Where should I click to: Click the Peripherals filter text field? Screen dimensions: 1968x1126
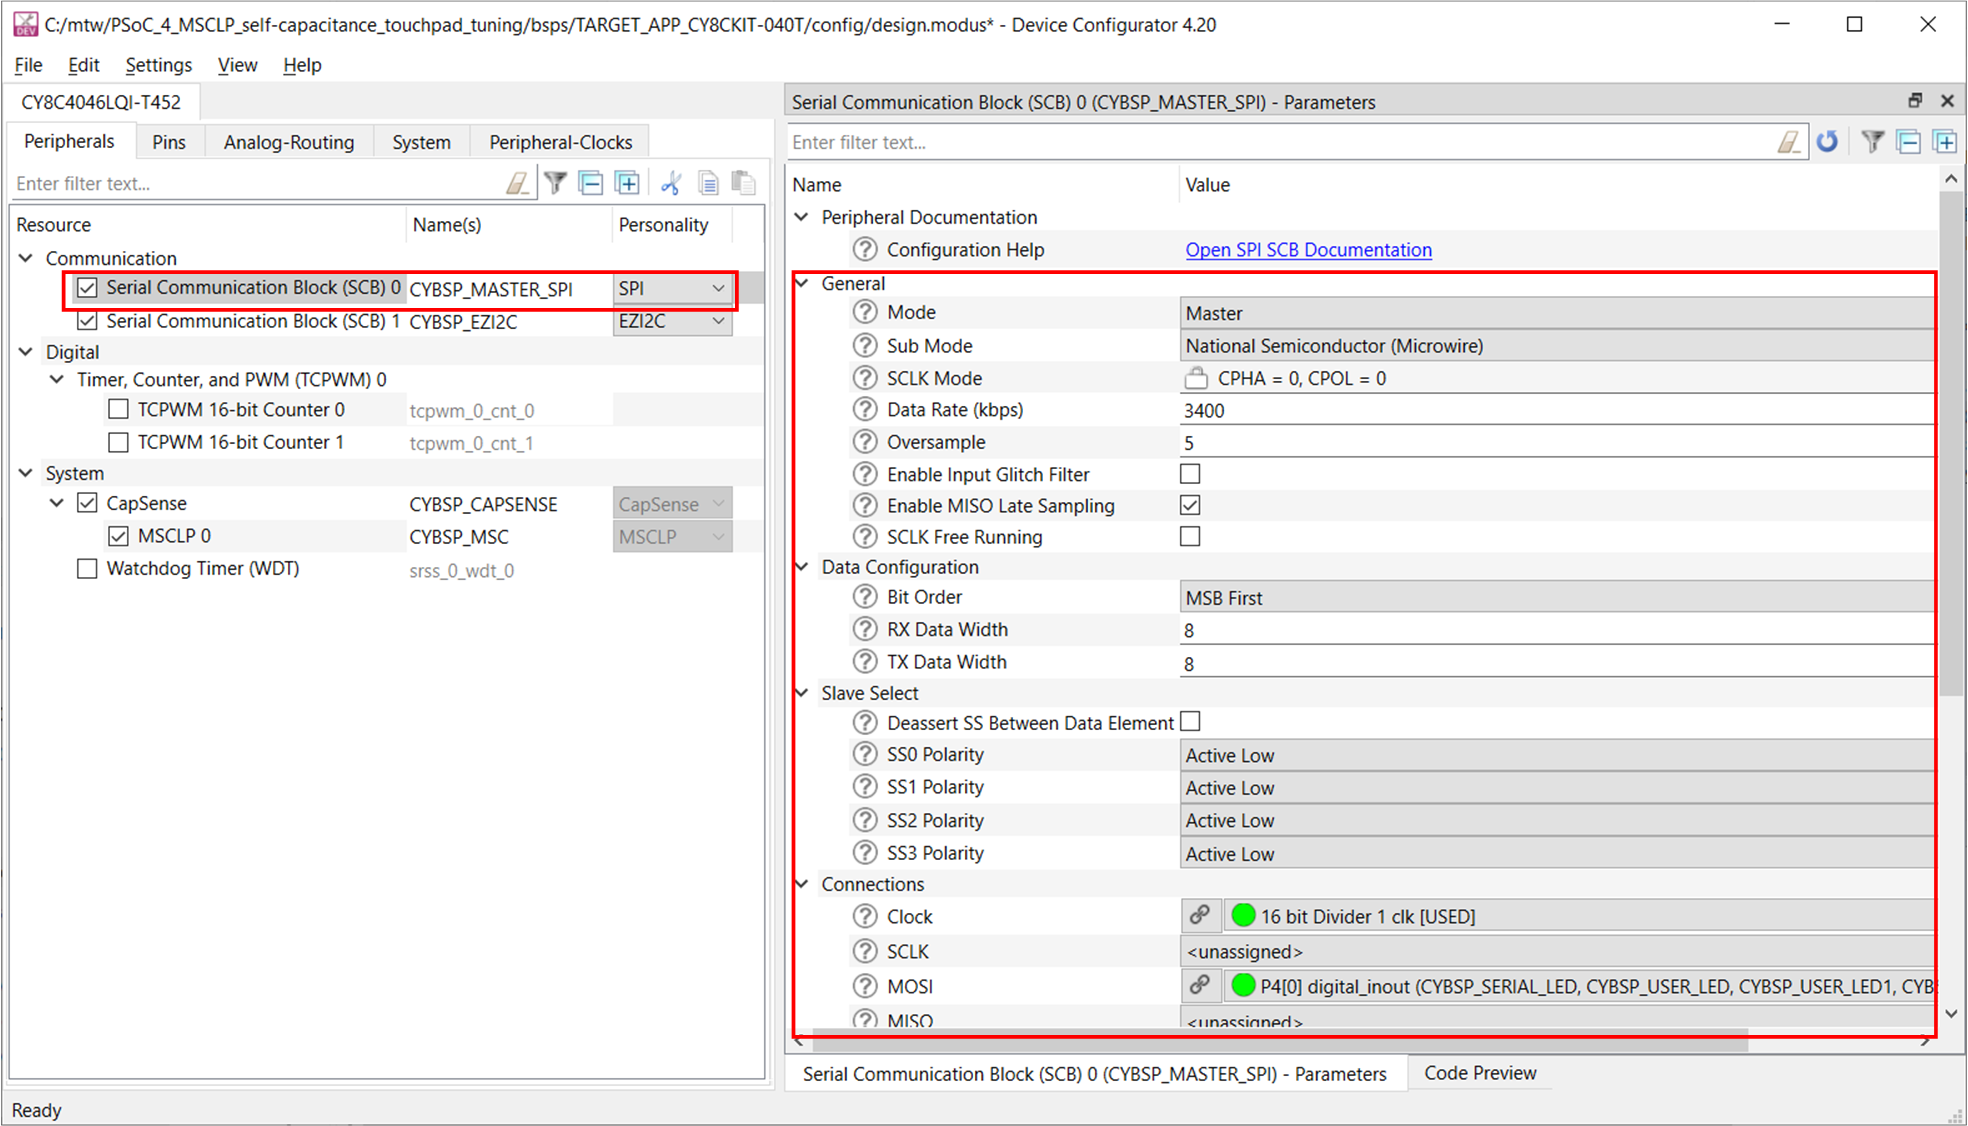click(x=255, y=183)
